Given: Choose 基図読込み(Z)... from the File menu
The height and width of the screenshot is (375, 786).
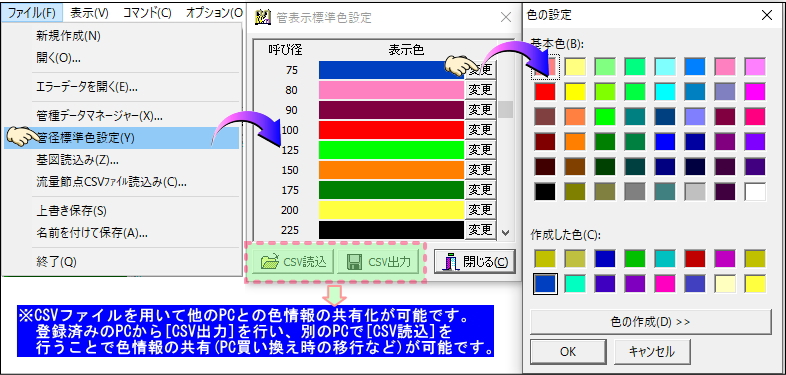Looking at the screenshot, I should (77, 160).
